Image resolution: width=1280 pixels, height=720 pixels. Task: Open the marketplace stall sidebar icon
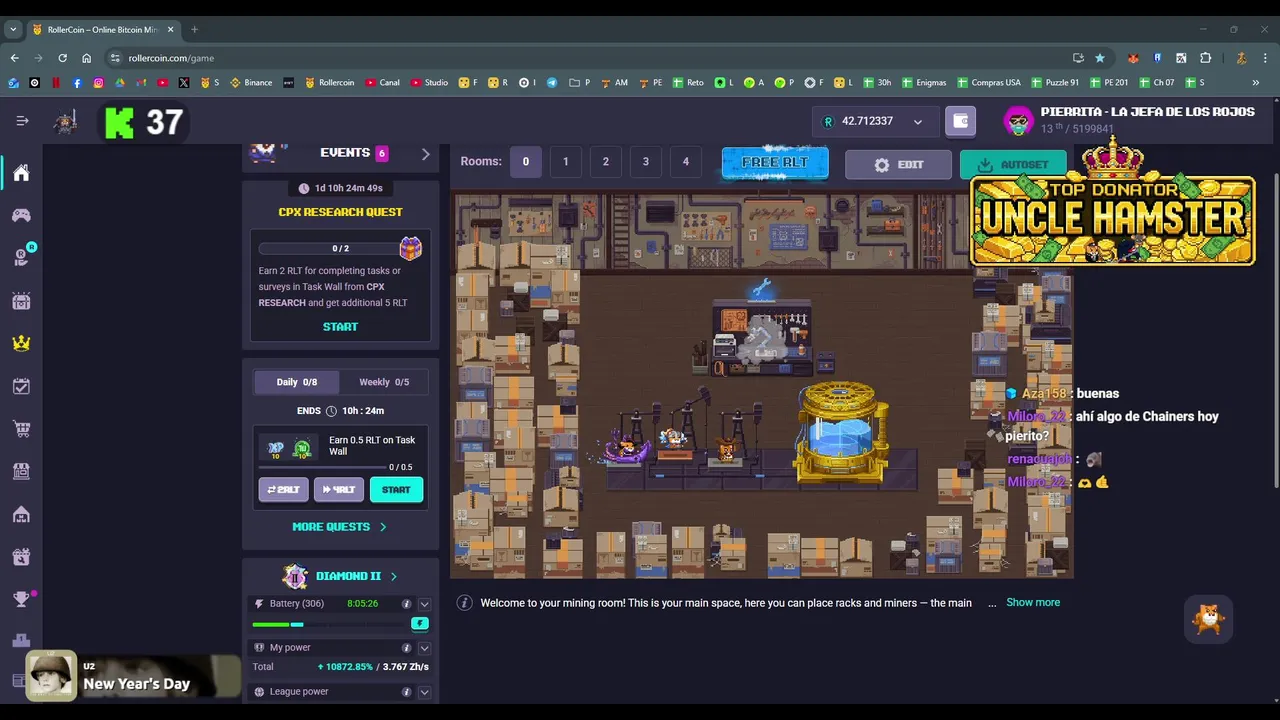pos(21,471)
